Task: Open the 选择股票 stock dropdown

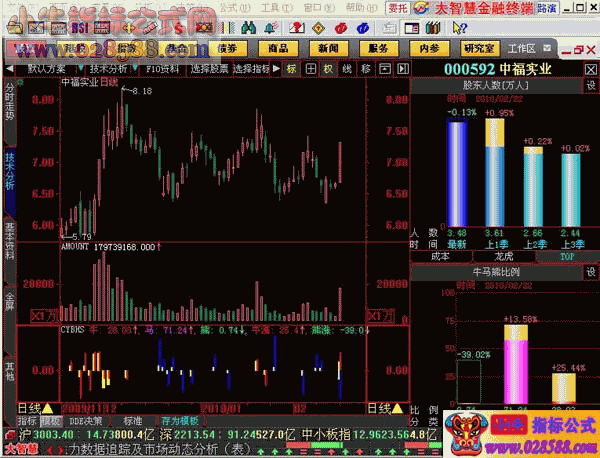Action: [x=209, y=69]
